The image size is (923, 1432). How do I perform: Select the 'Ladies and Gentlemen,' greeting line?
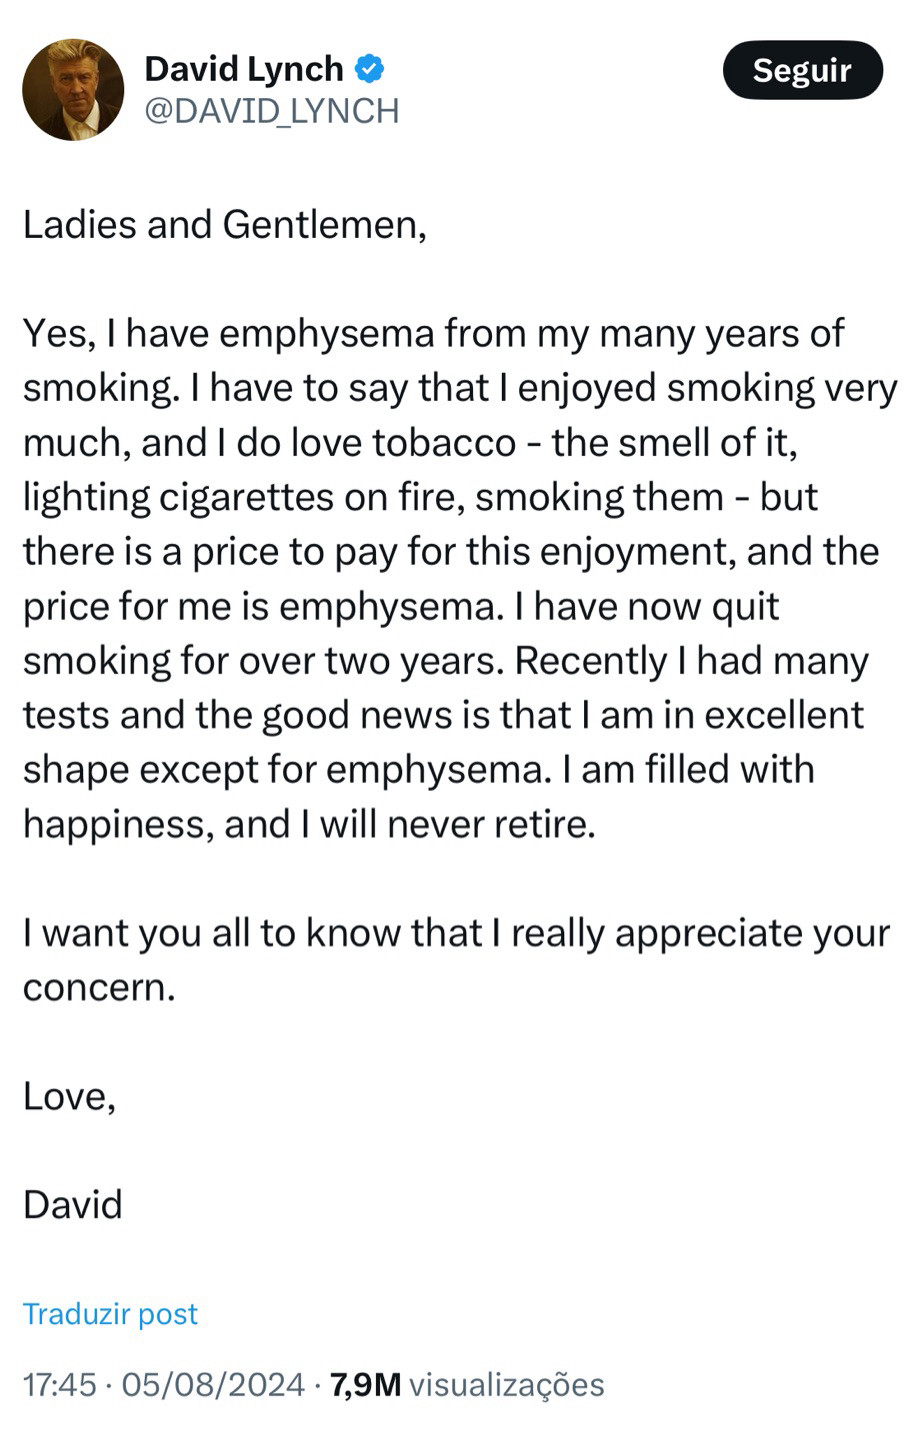tap(225, 225)
